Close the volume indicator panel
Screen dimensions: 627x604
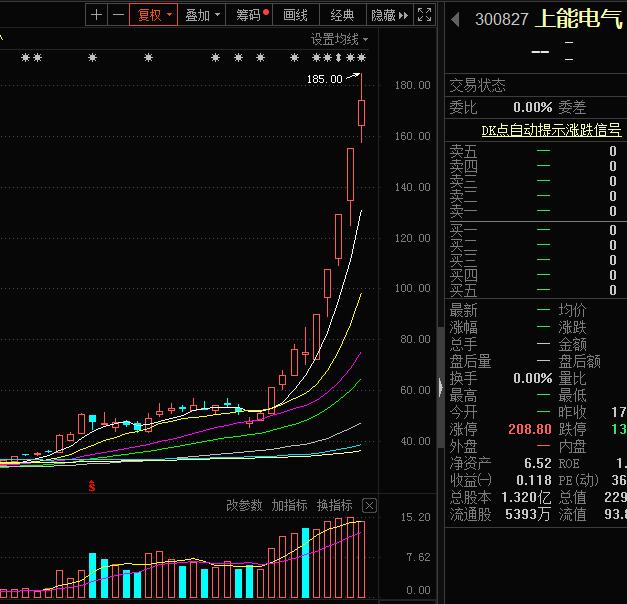[x=369, y=505]
